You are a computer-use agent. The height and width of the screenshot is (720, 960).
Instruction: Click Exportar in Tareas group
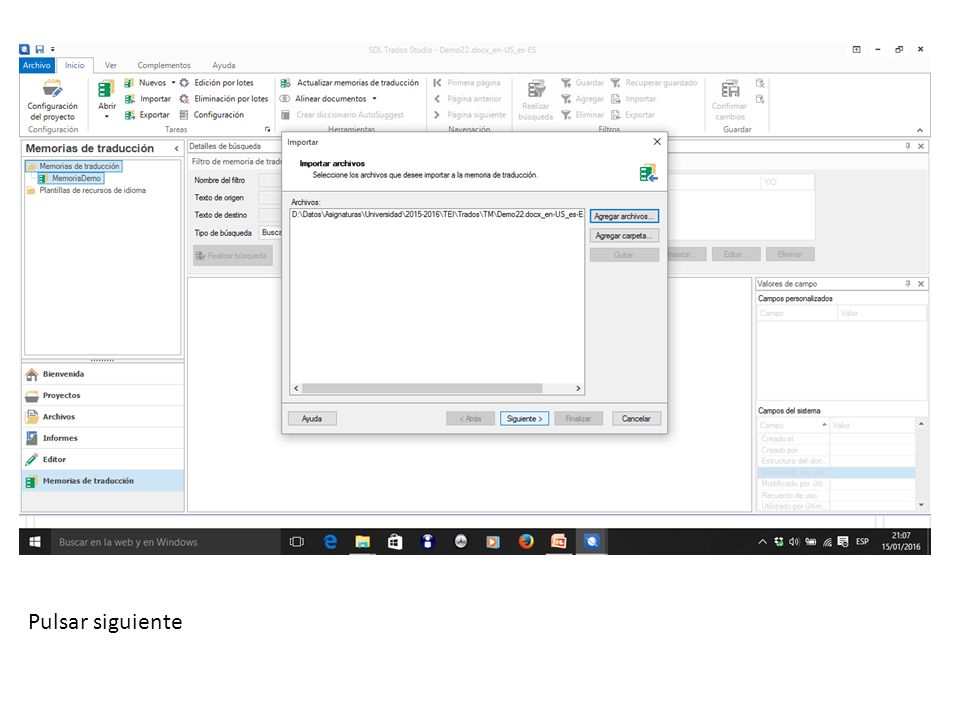click(x=147, y=114)
